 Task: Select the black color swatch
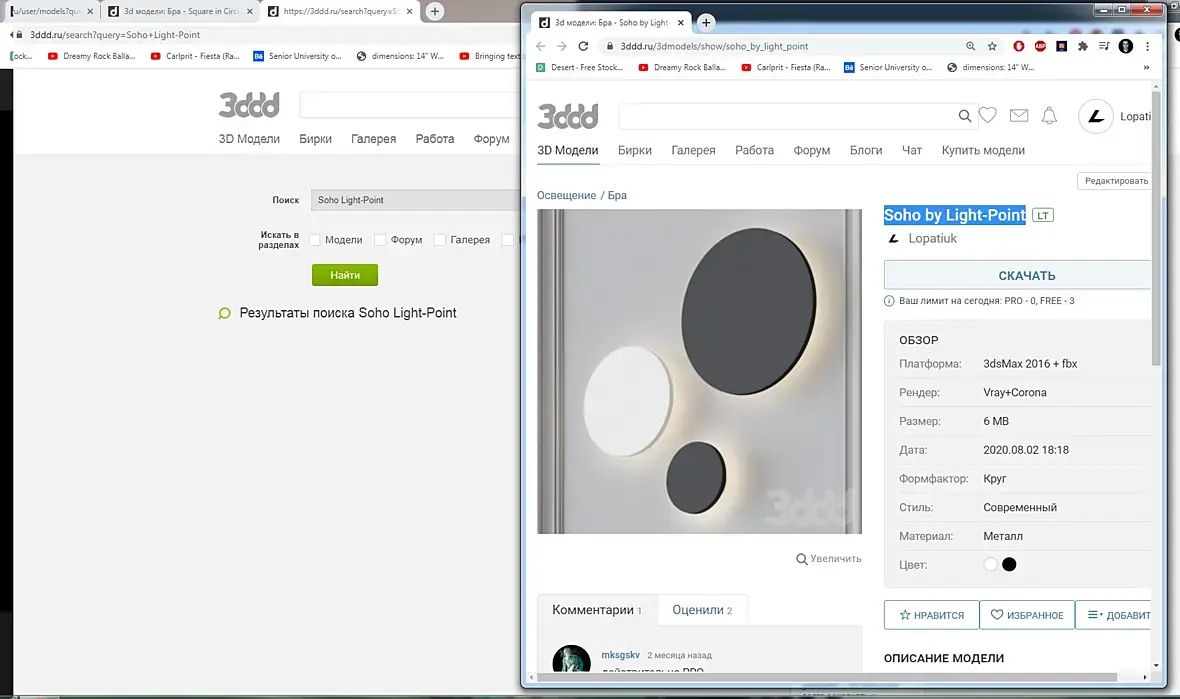point(1009,564)
